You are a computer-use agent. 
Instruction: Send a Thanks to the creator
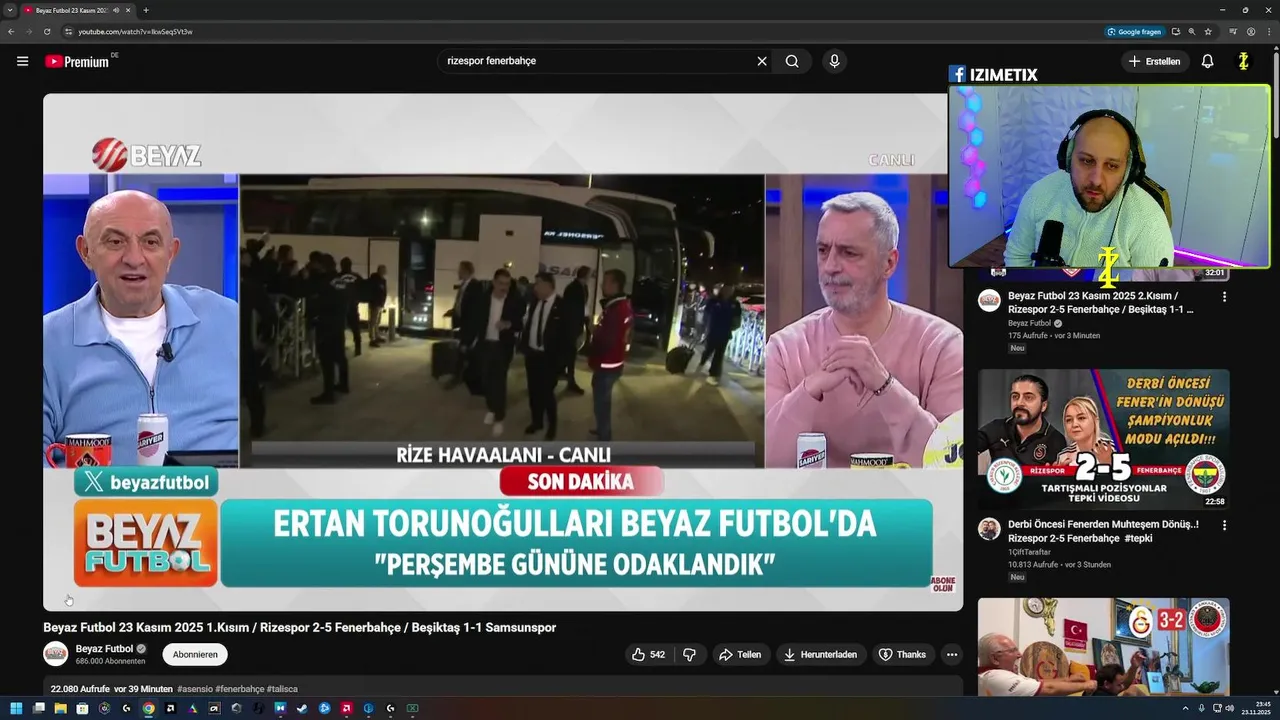[x=902, y=654]
